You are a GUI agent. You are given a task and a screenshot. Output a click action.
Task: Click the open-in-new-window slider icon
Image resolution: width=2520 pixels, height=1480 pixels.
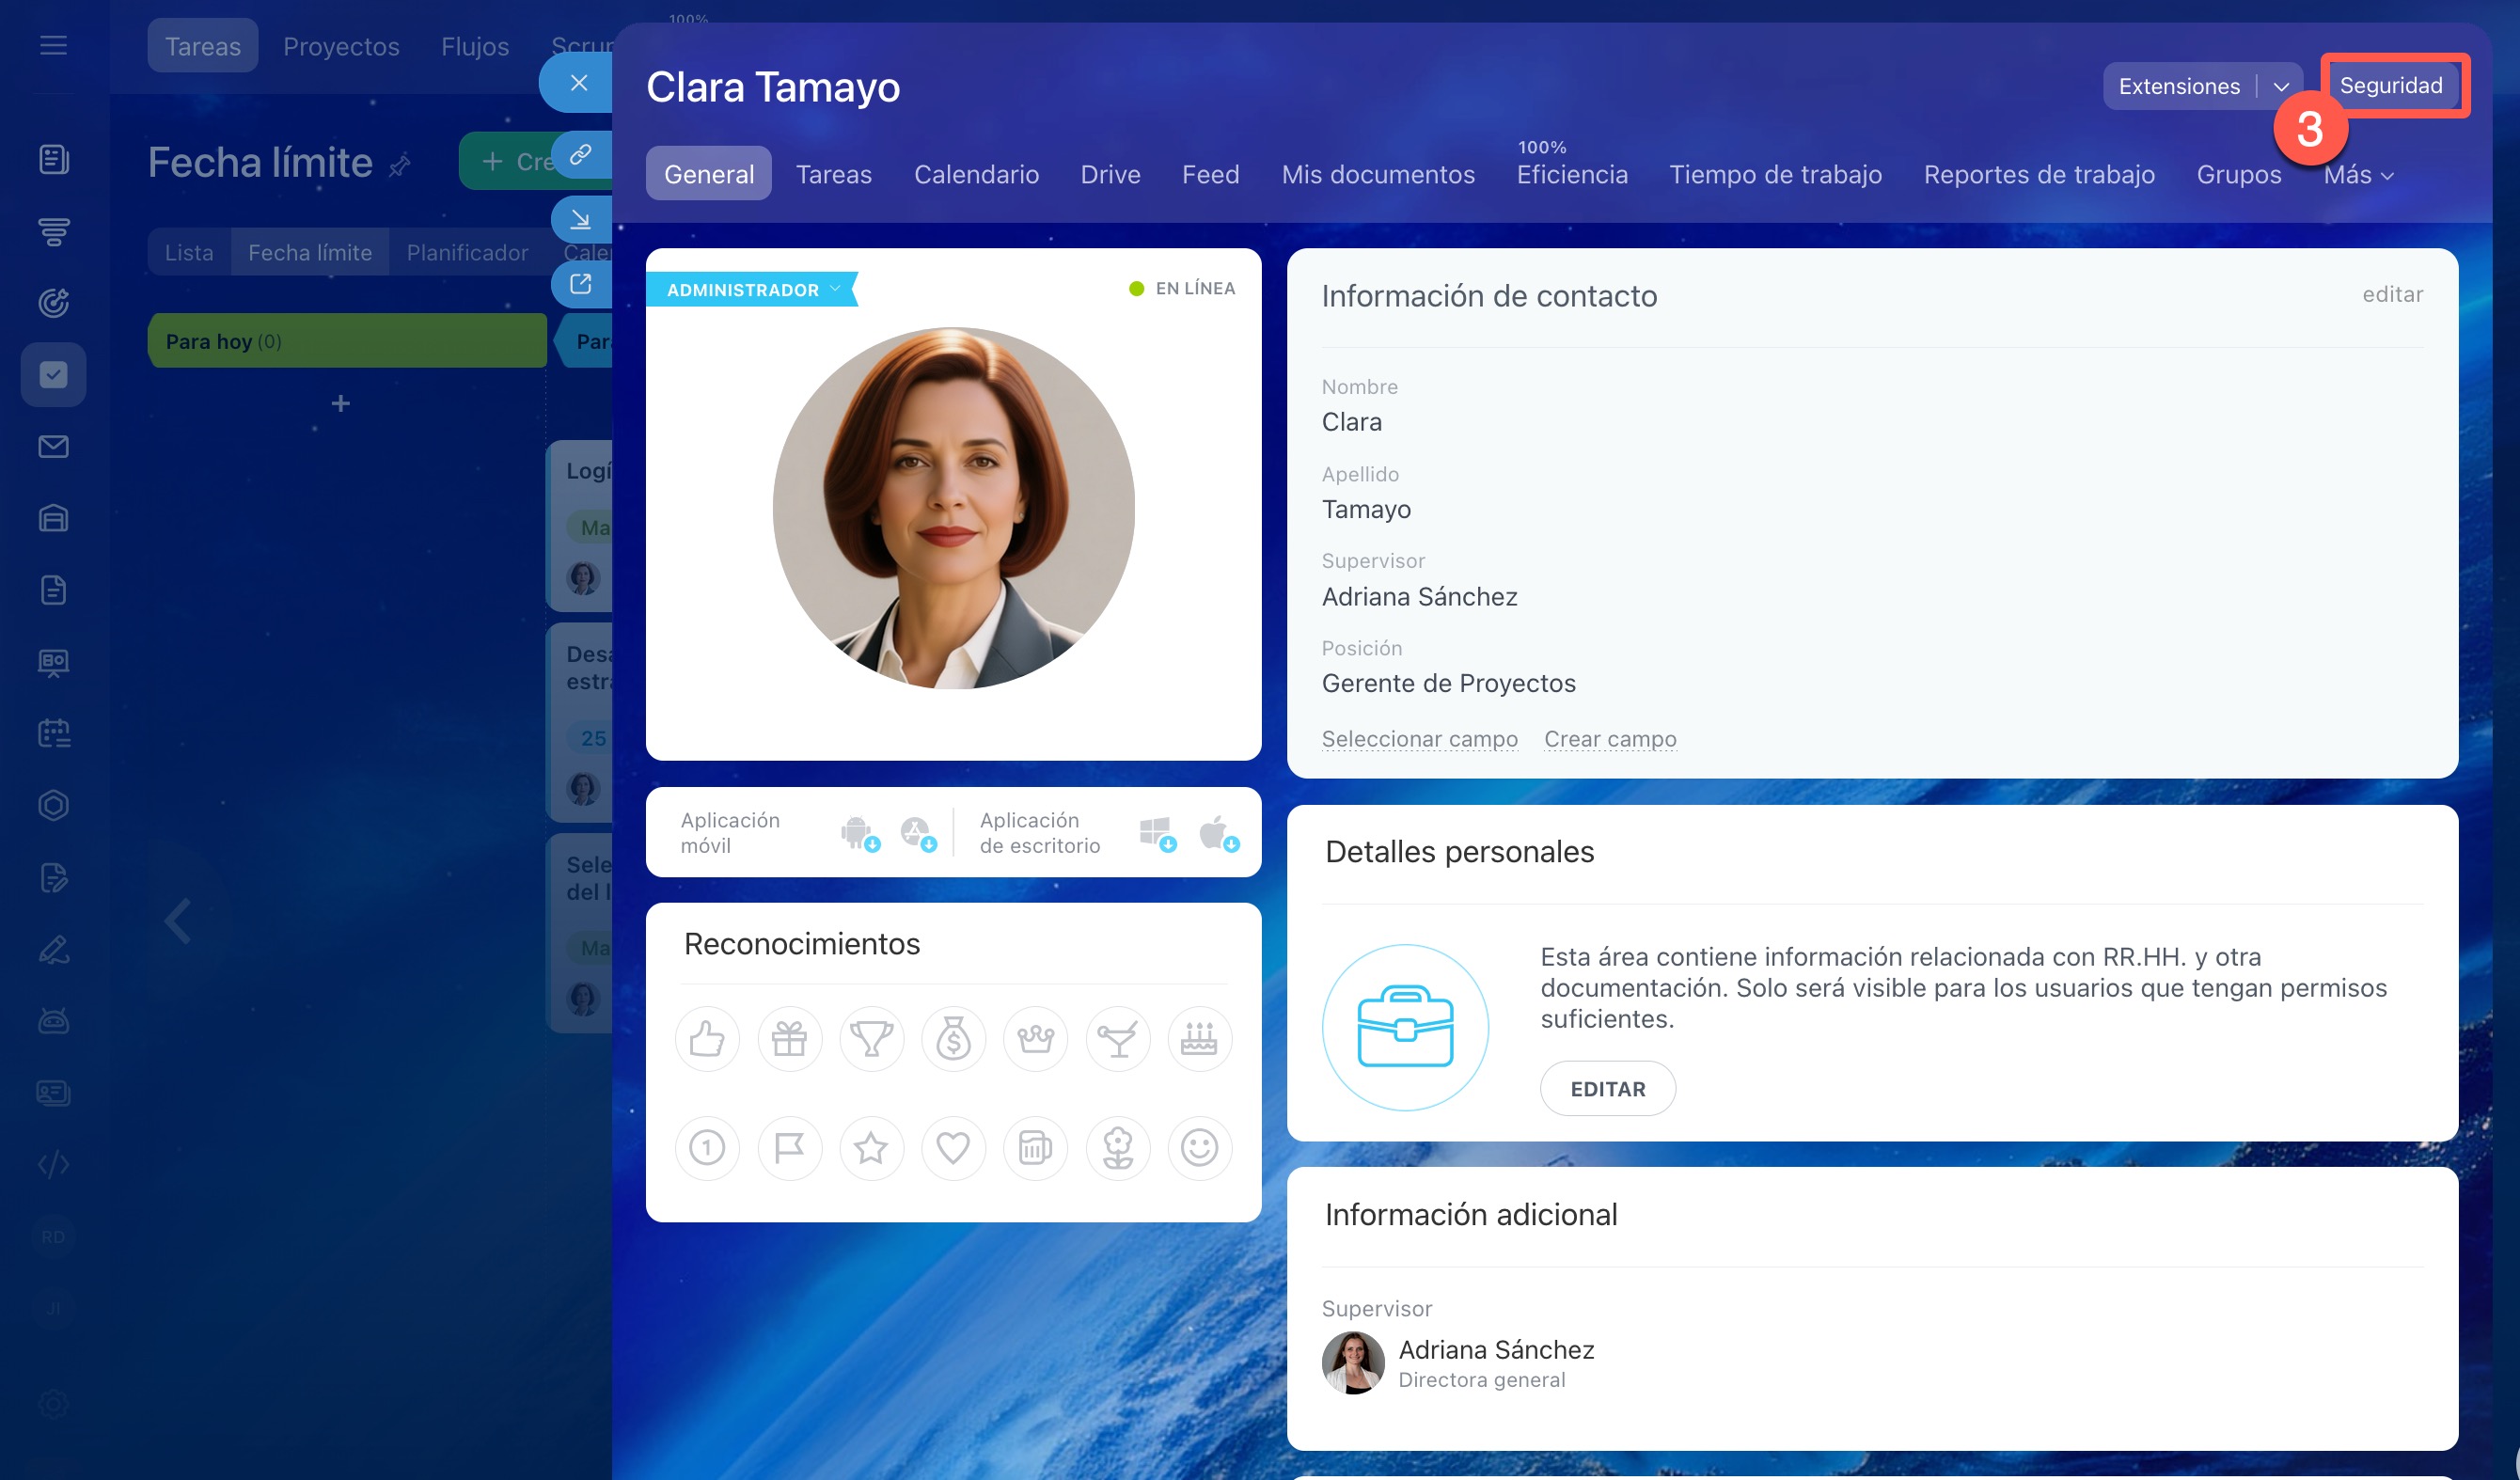pyautogui.click(x=581, y=284)
